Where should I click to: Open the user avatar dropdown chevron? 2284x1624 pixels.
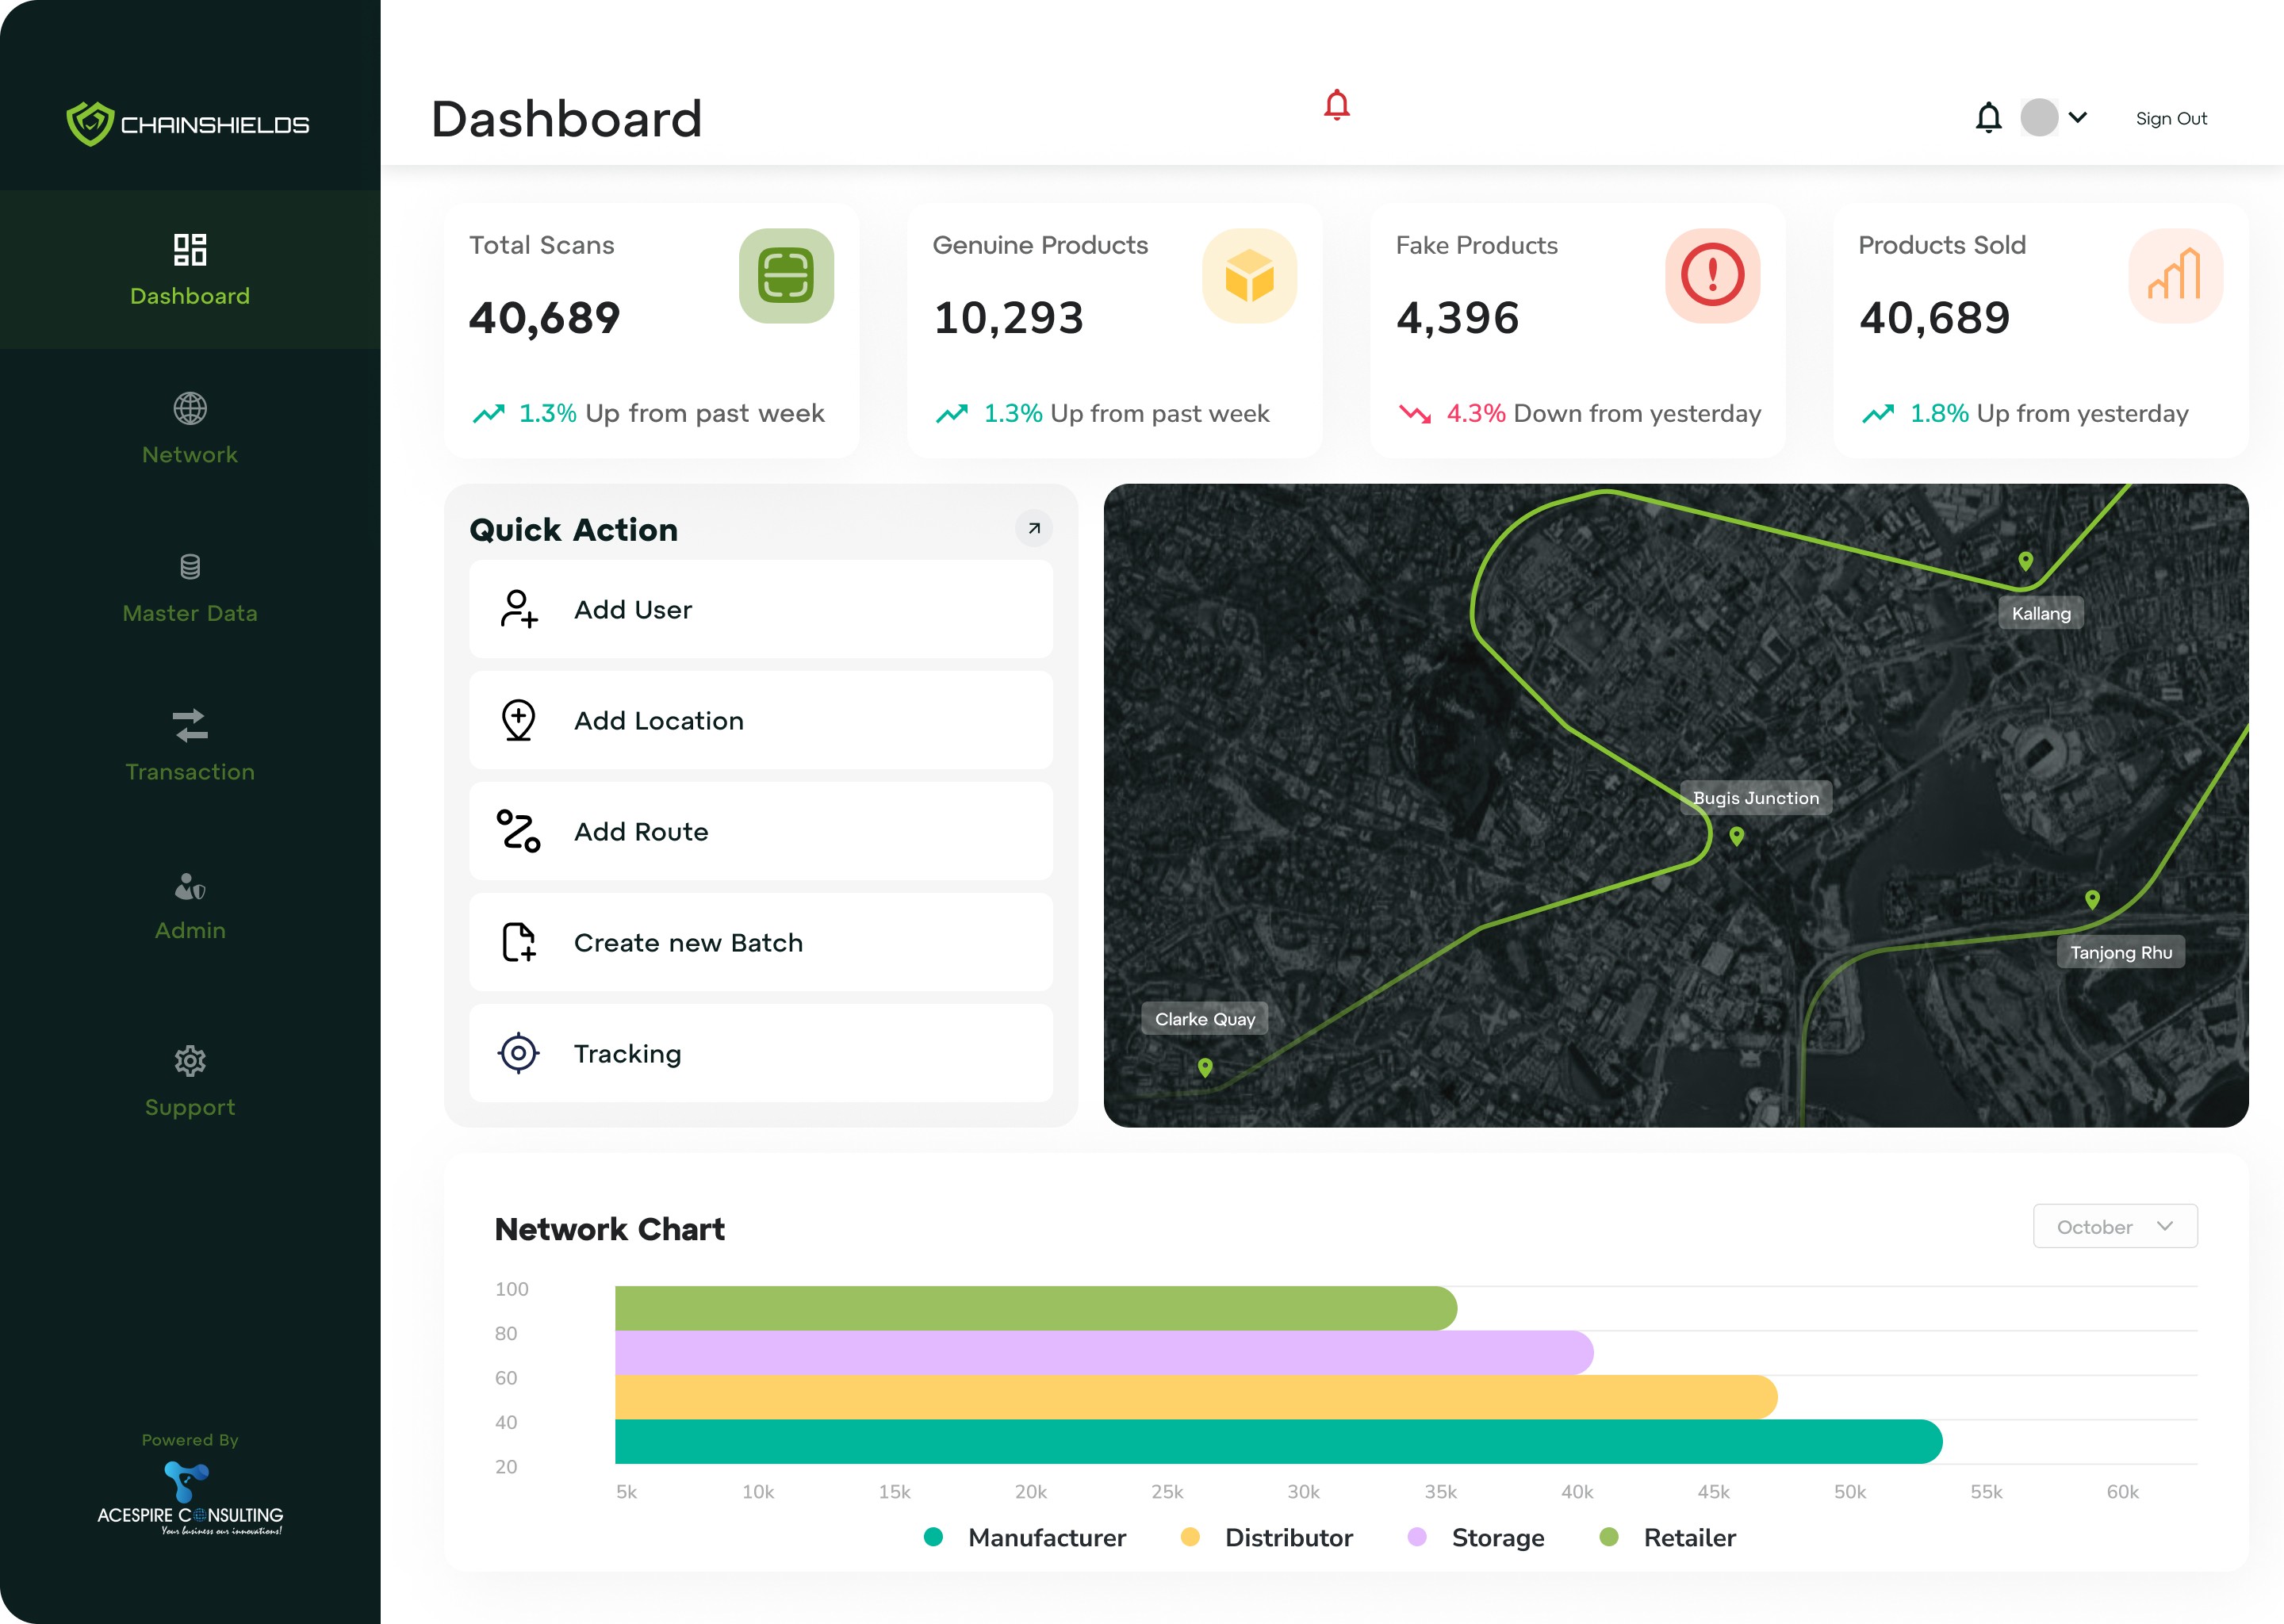[2077, 117]
